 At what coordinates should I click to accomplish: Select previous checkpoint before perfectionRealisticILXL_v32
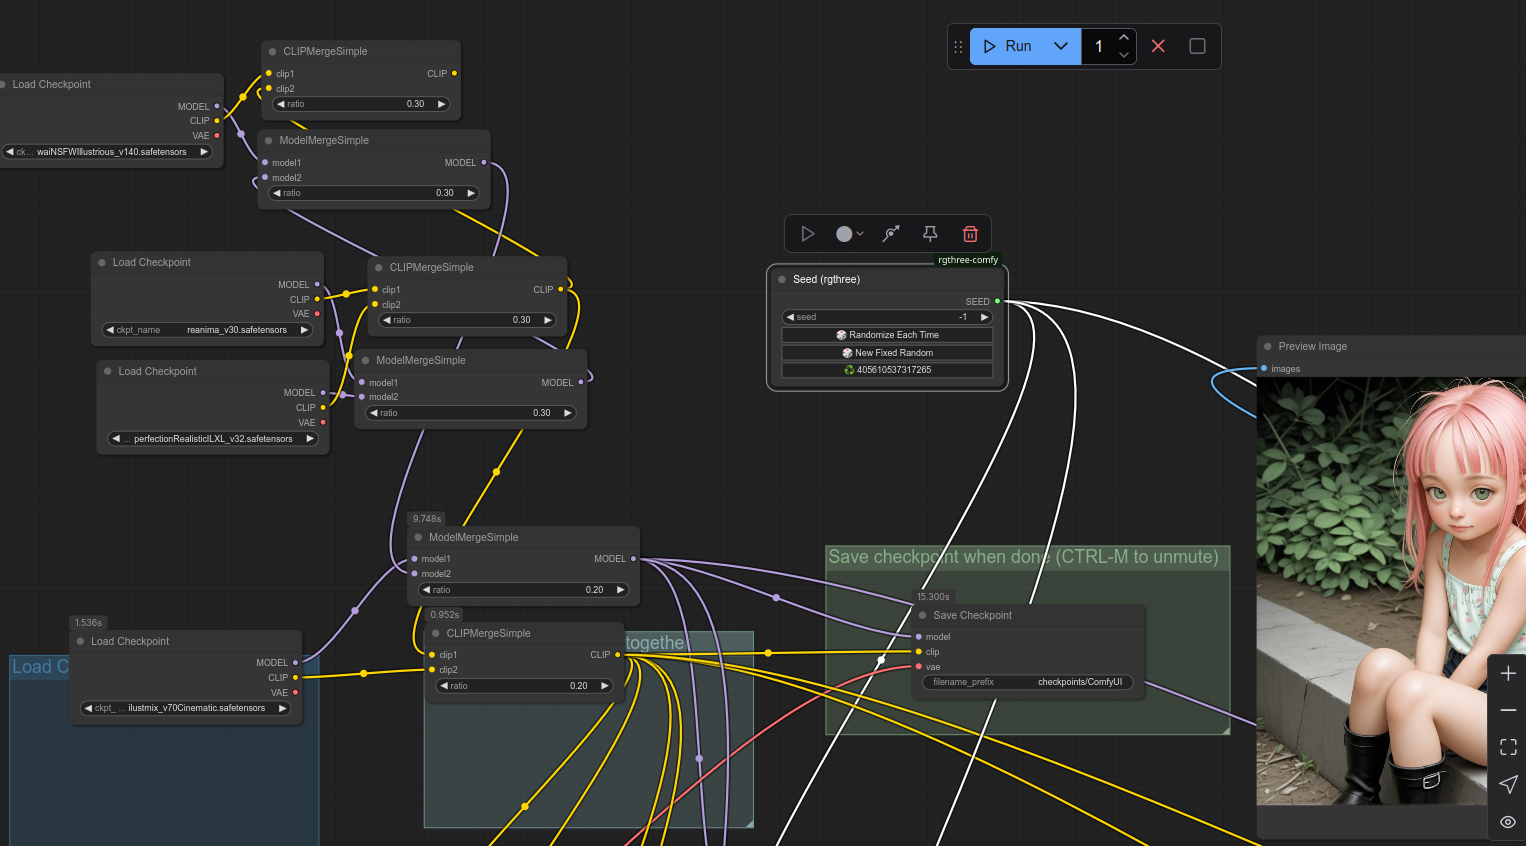(116, 439)
